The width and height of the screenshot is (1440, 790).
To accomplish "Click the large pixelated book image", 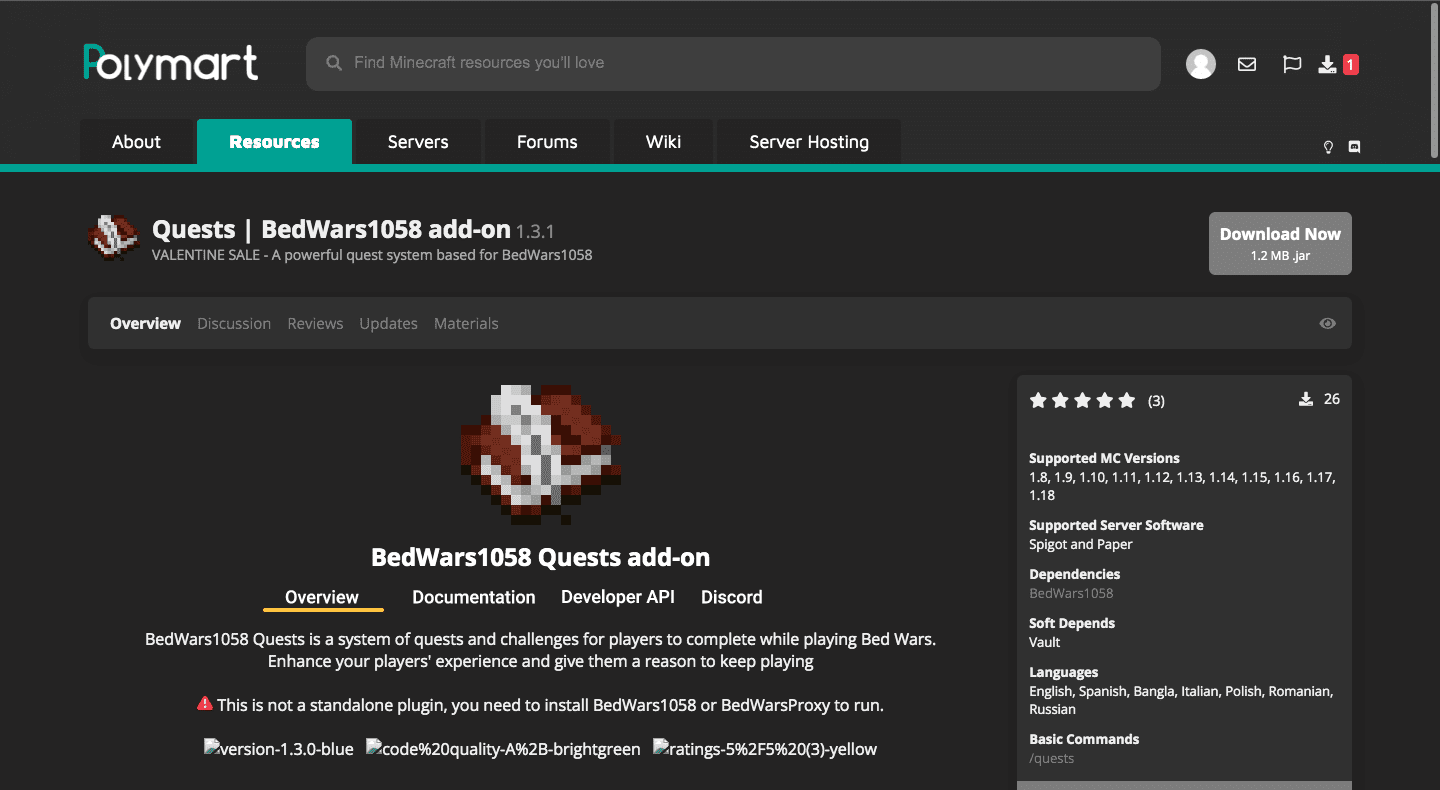I will pos(541,455).
